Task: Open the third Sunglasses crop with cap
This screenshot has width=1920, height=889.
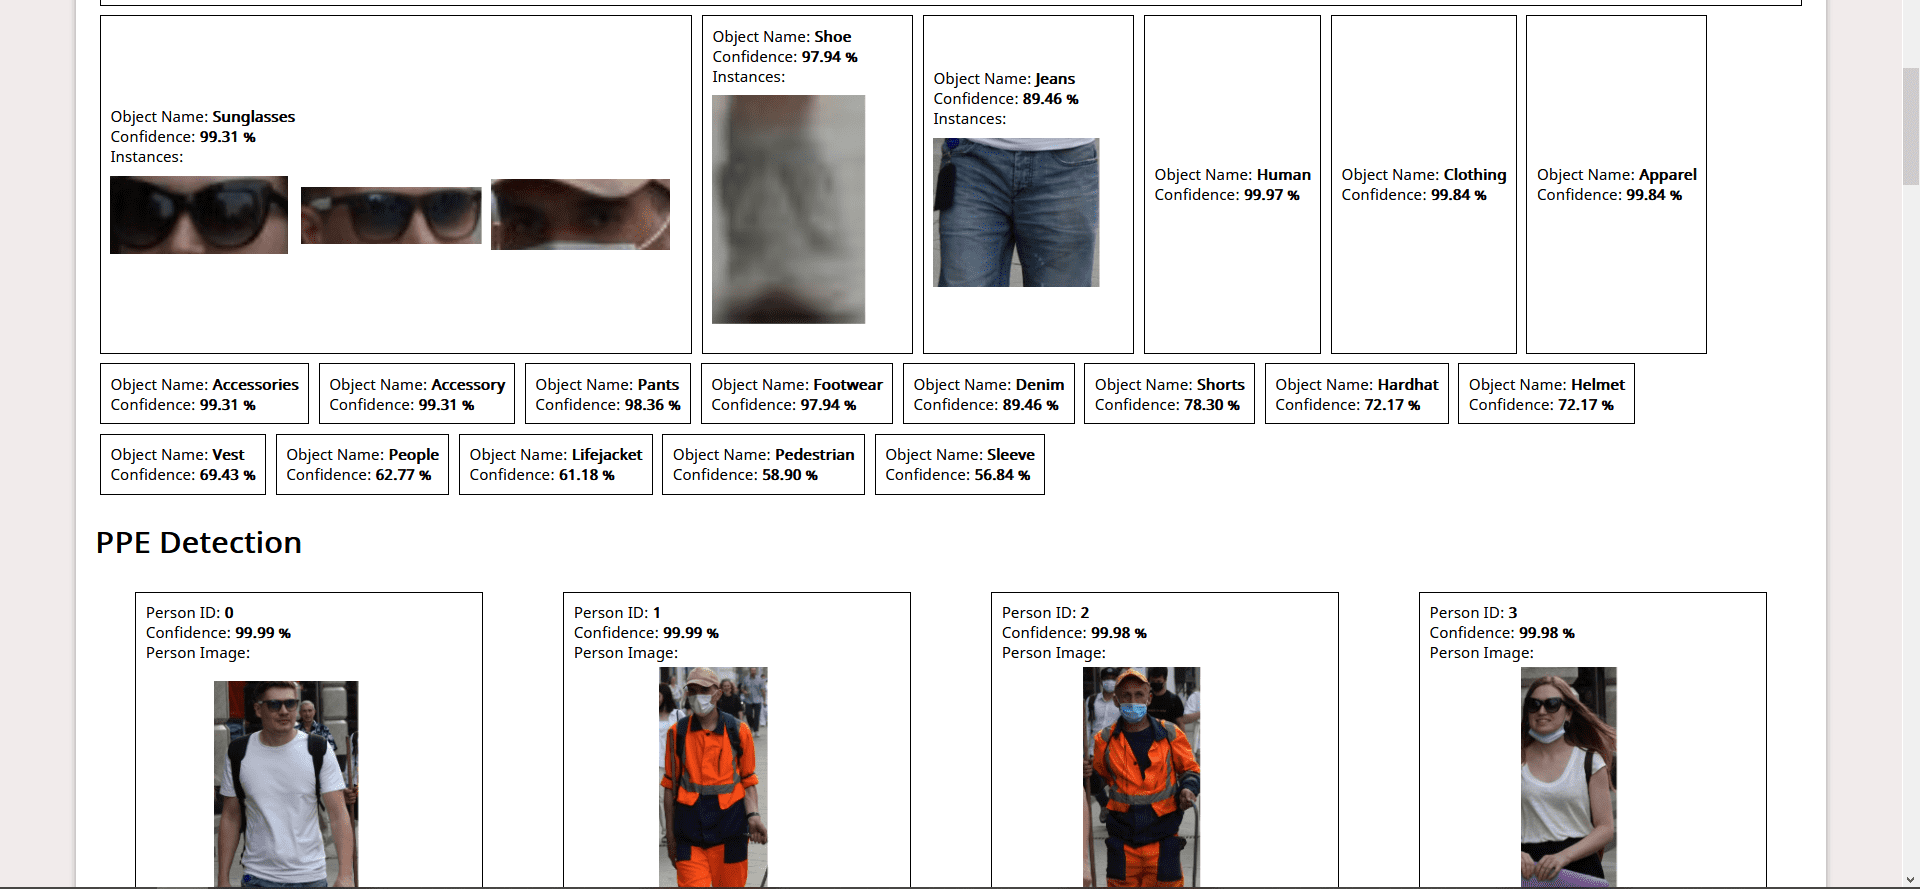Action: tap(580, 214)
